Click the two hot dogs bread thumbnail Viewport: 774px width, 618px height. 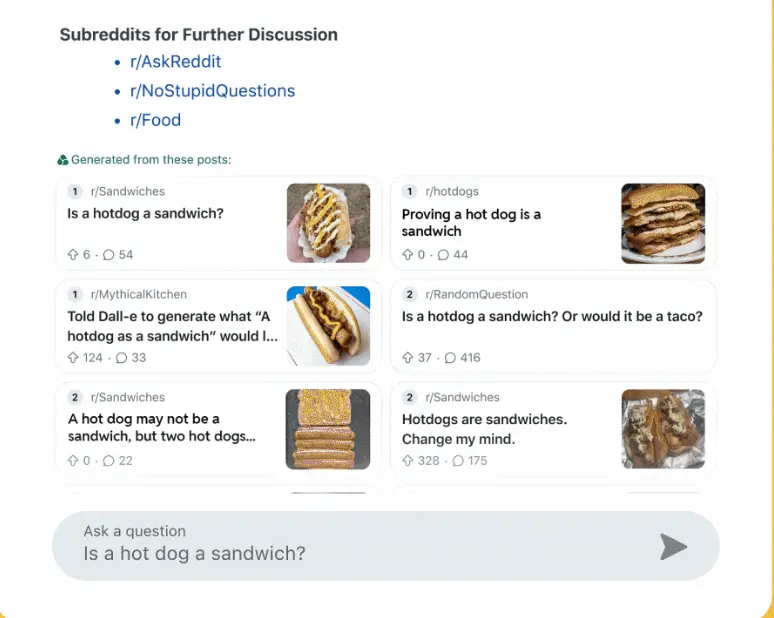328,429
